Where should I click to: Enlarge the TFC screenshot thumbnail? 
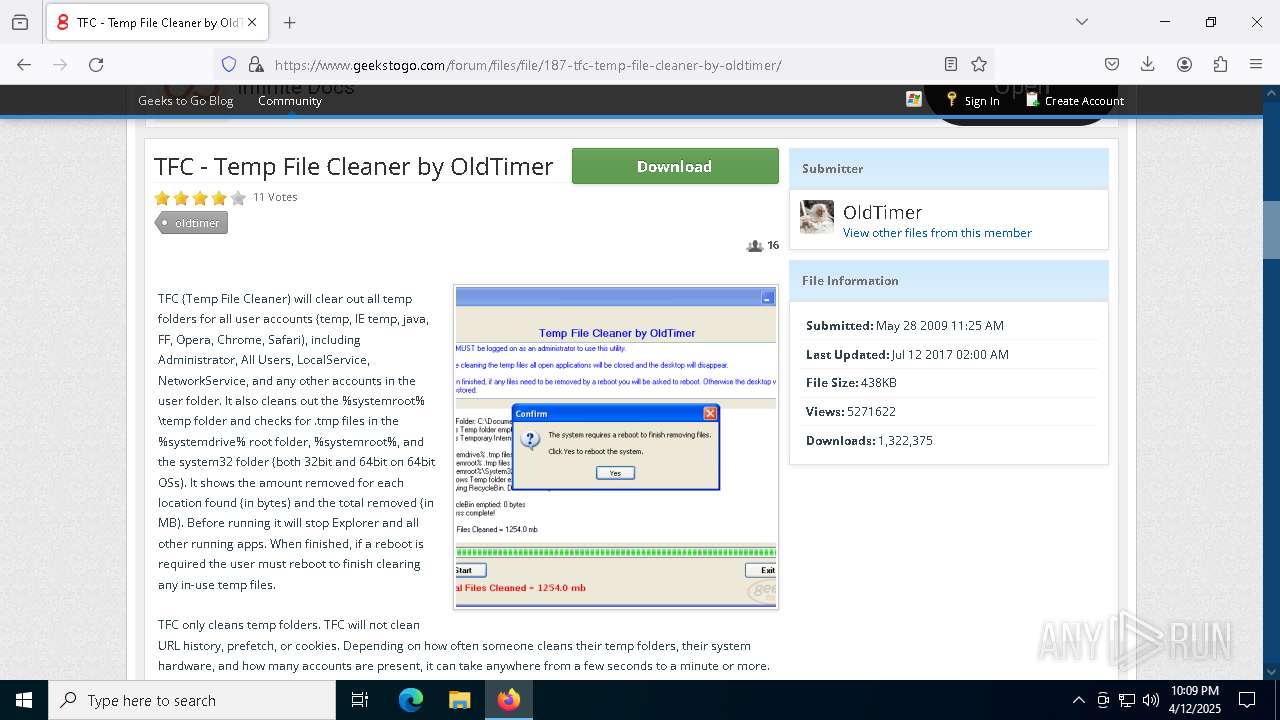pyautogui.click(x=616, y=447)
